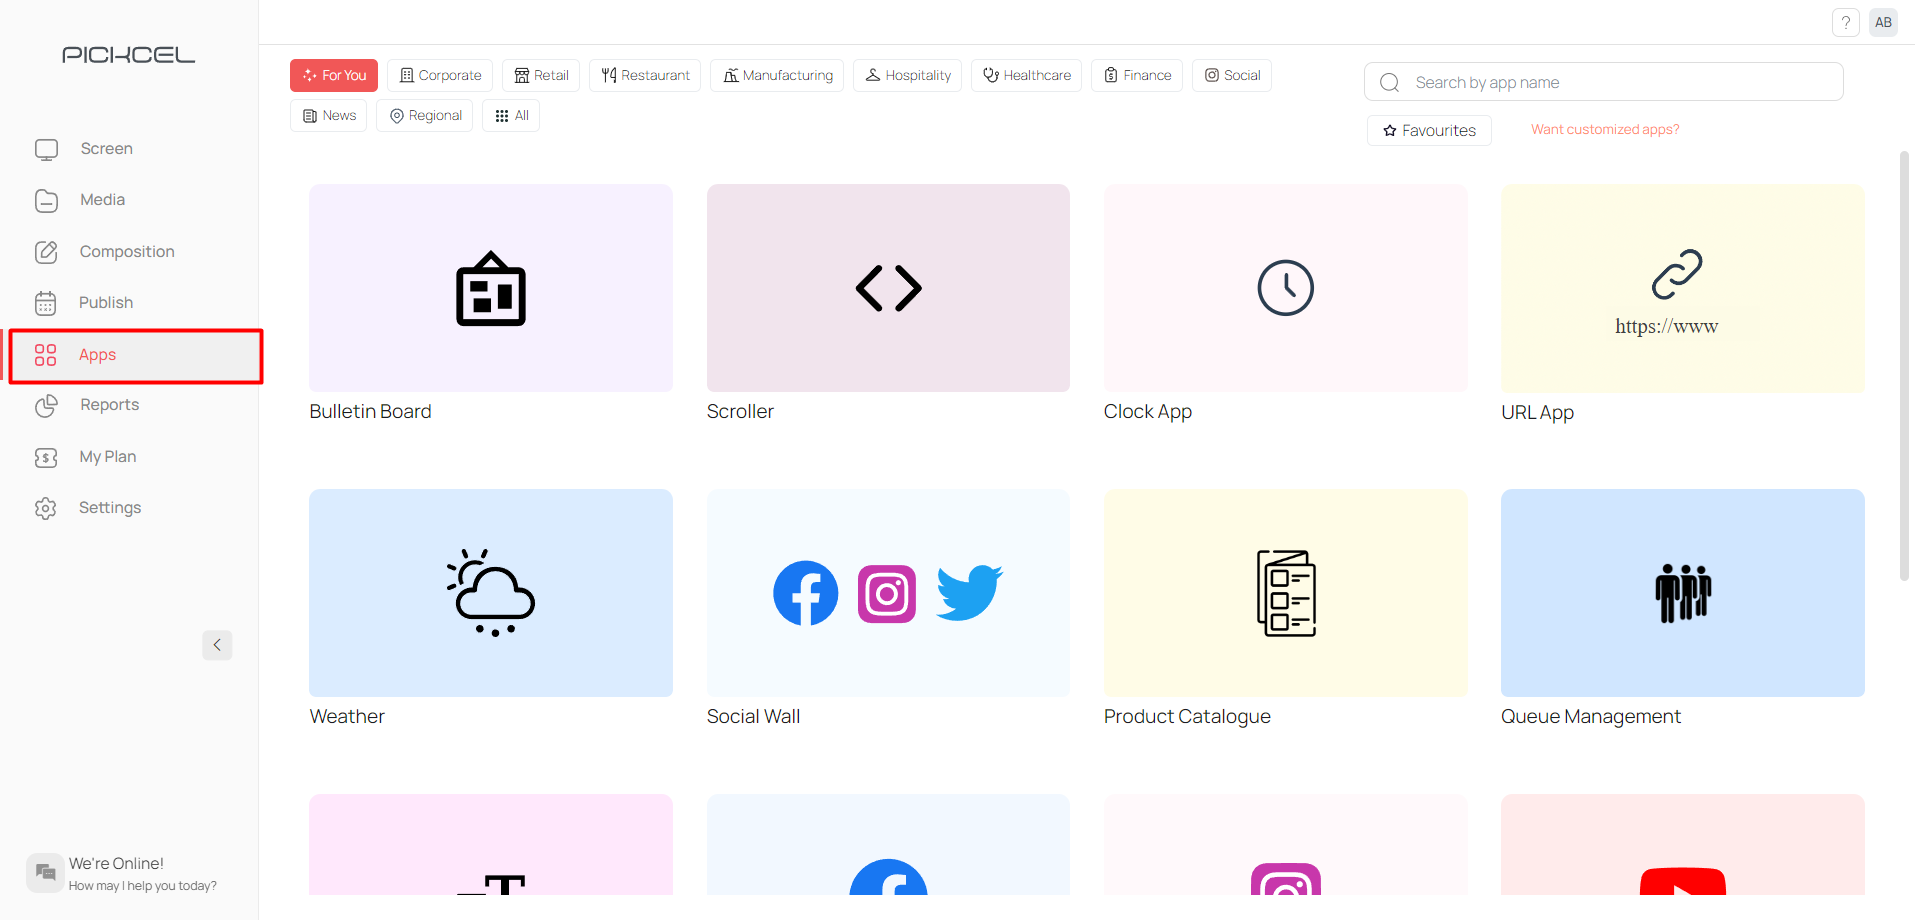Open the Queue Management app tile
1915x920 pixels.
[x=1683, y=593]
